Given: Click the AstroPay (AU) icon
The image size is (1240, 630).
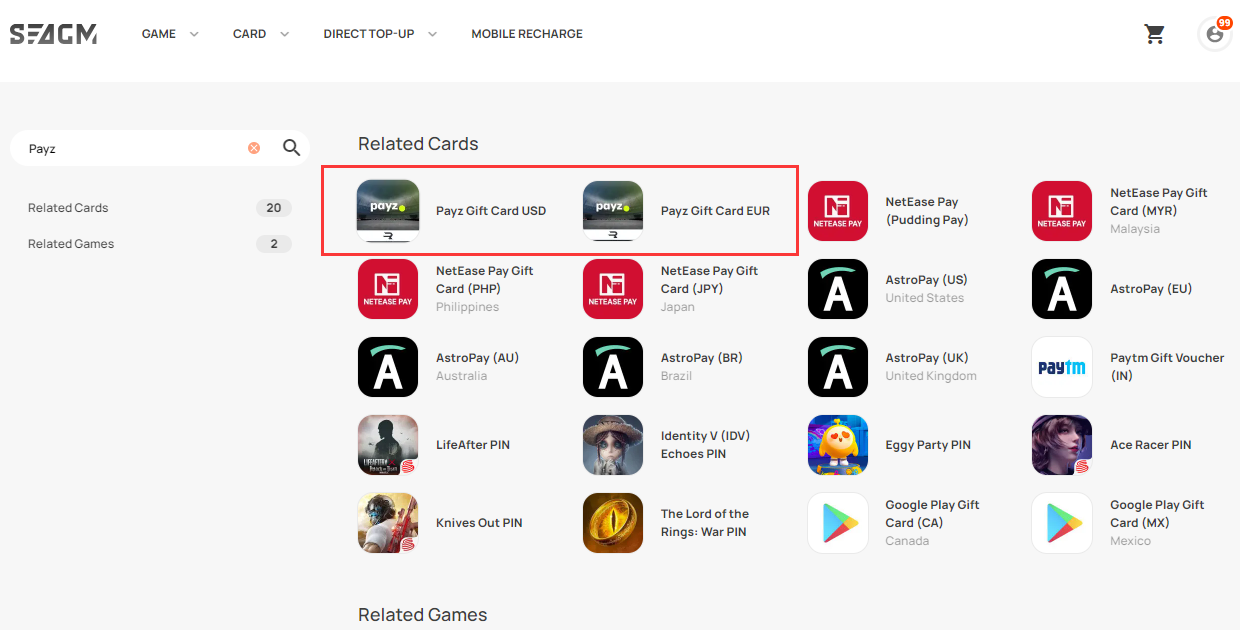Looking at the screenshot, I should (388, 367).
